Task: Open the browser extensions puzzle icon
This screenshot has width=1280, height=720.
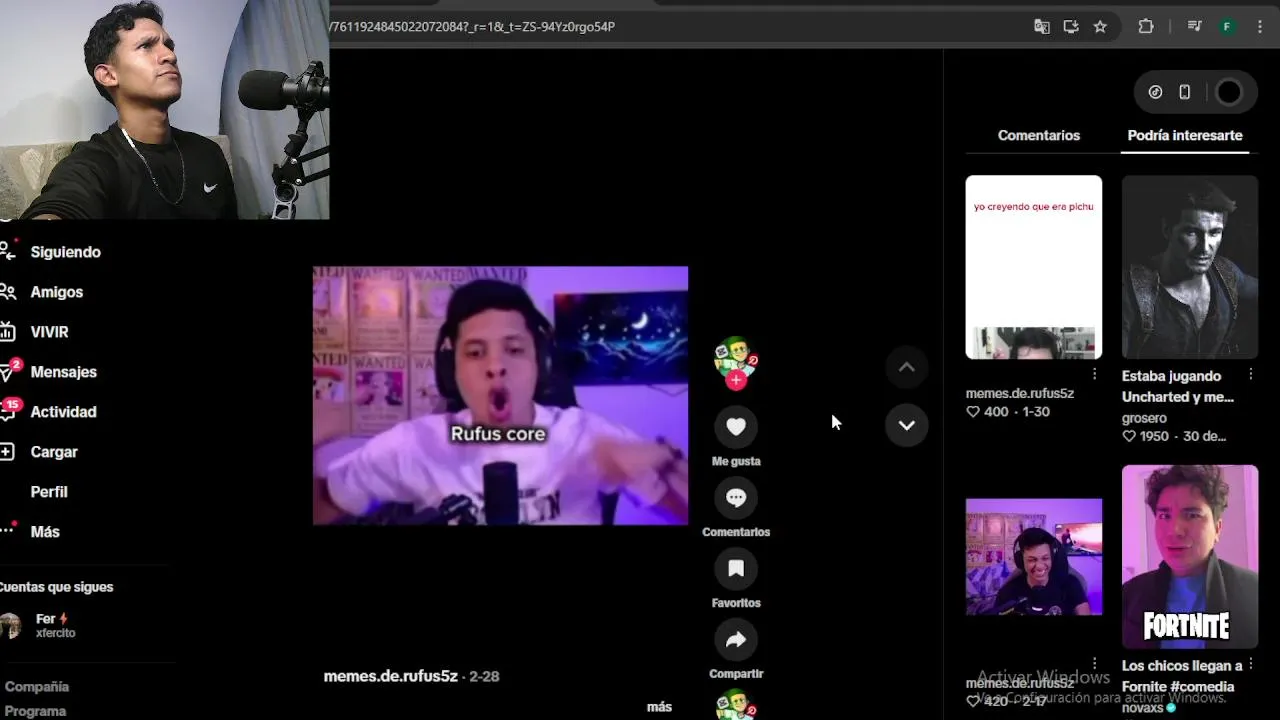Action: pyautogui.click(x=1146, y=27)
